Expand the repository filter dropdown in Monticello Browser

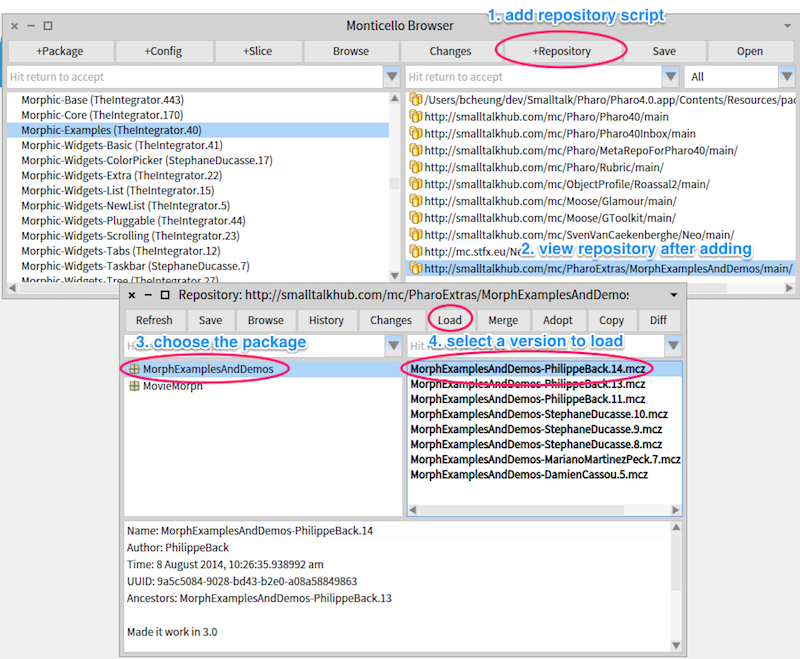click(670, 77)
